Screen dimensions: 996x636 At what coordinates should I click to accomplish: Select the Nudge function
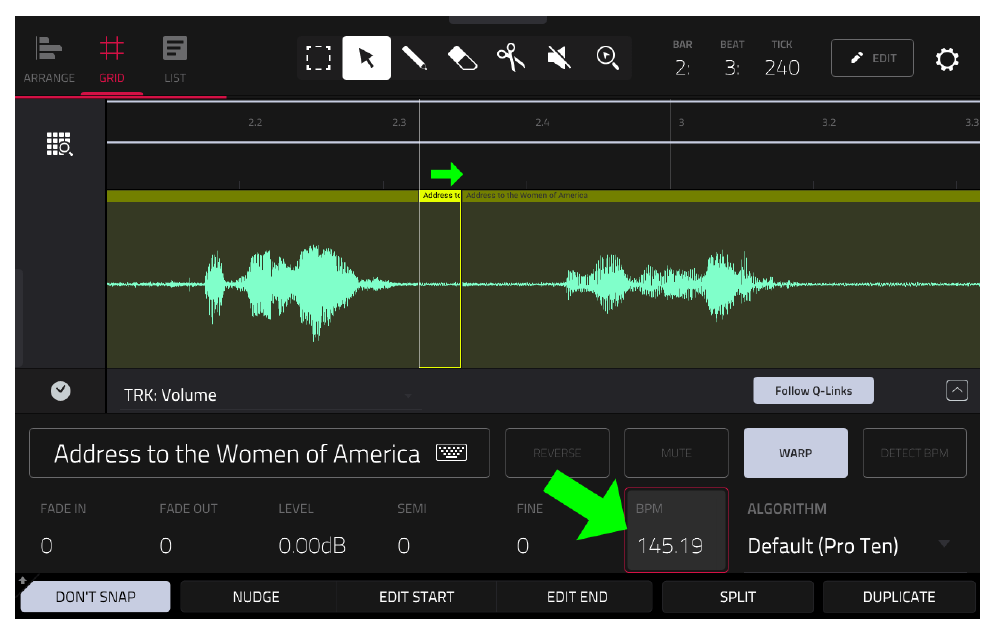click(x=256, y=597)
